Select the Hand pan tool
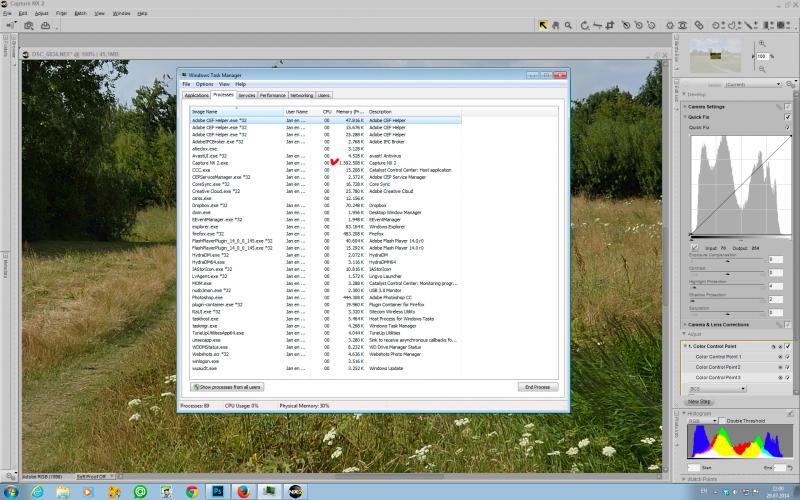The height and width of the screenshot is (500, 800). click(x=556, y=25)
